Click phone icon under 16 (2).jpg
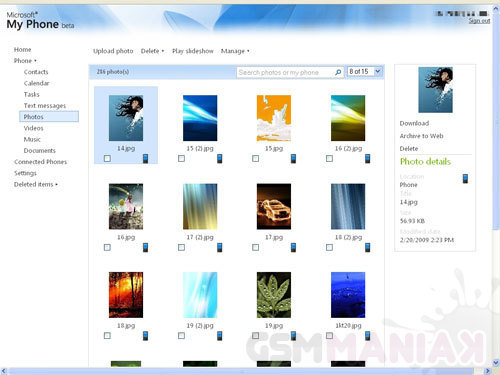Screen dimensions: 500x375 367,158
